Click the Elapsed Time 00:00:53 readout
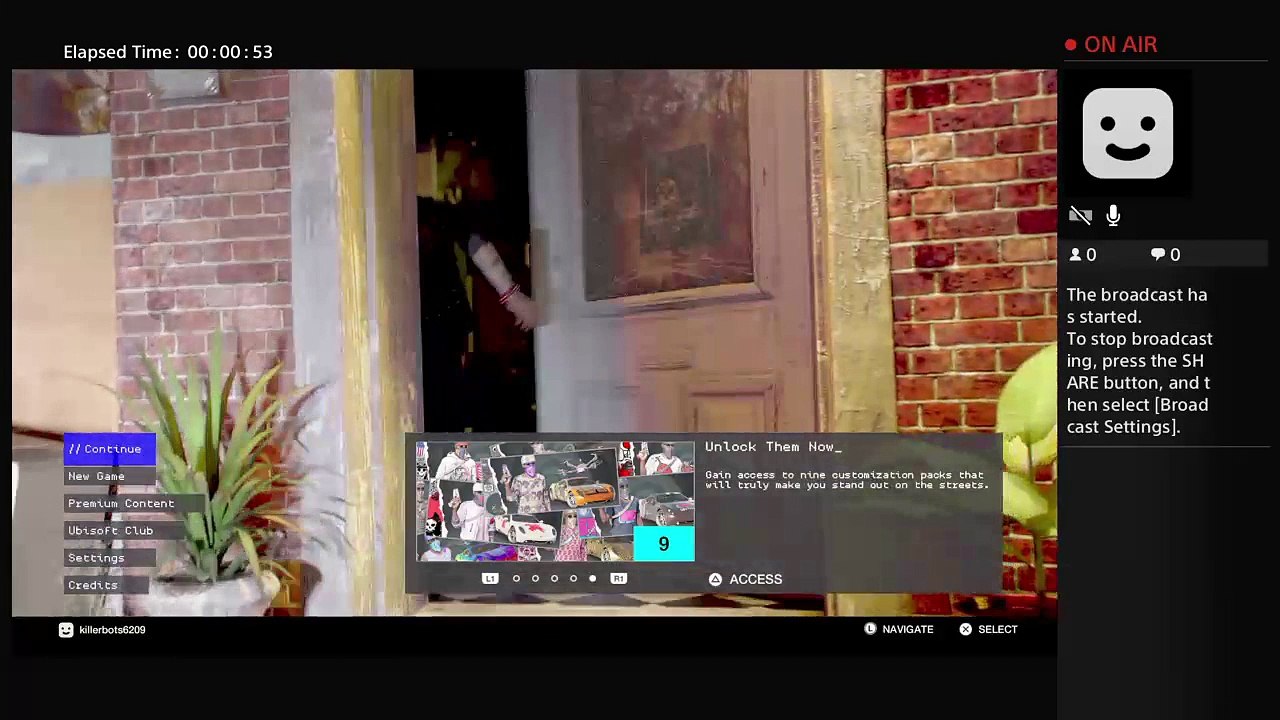This screenshot has width=1280, height=720. 168,52
